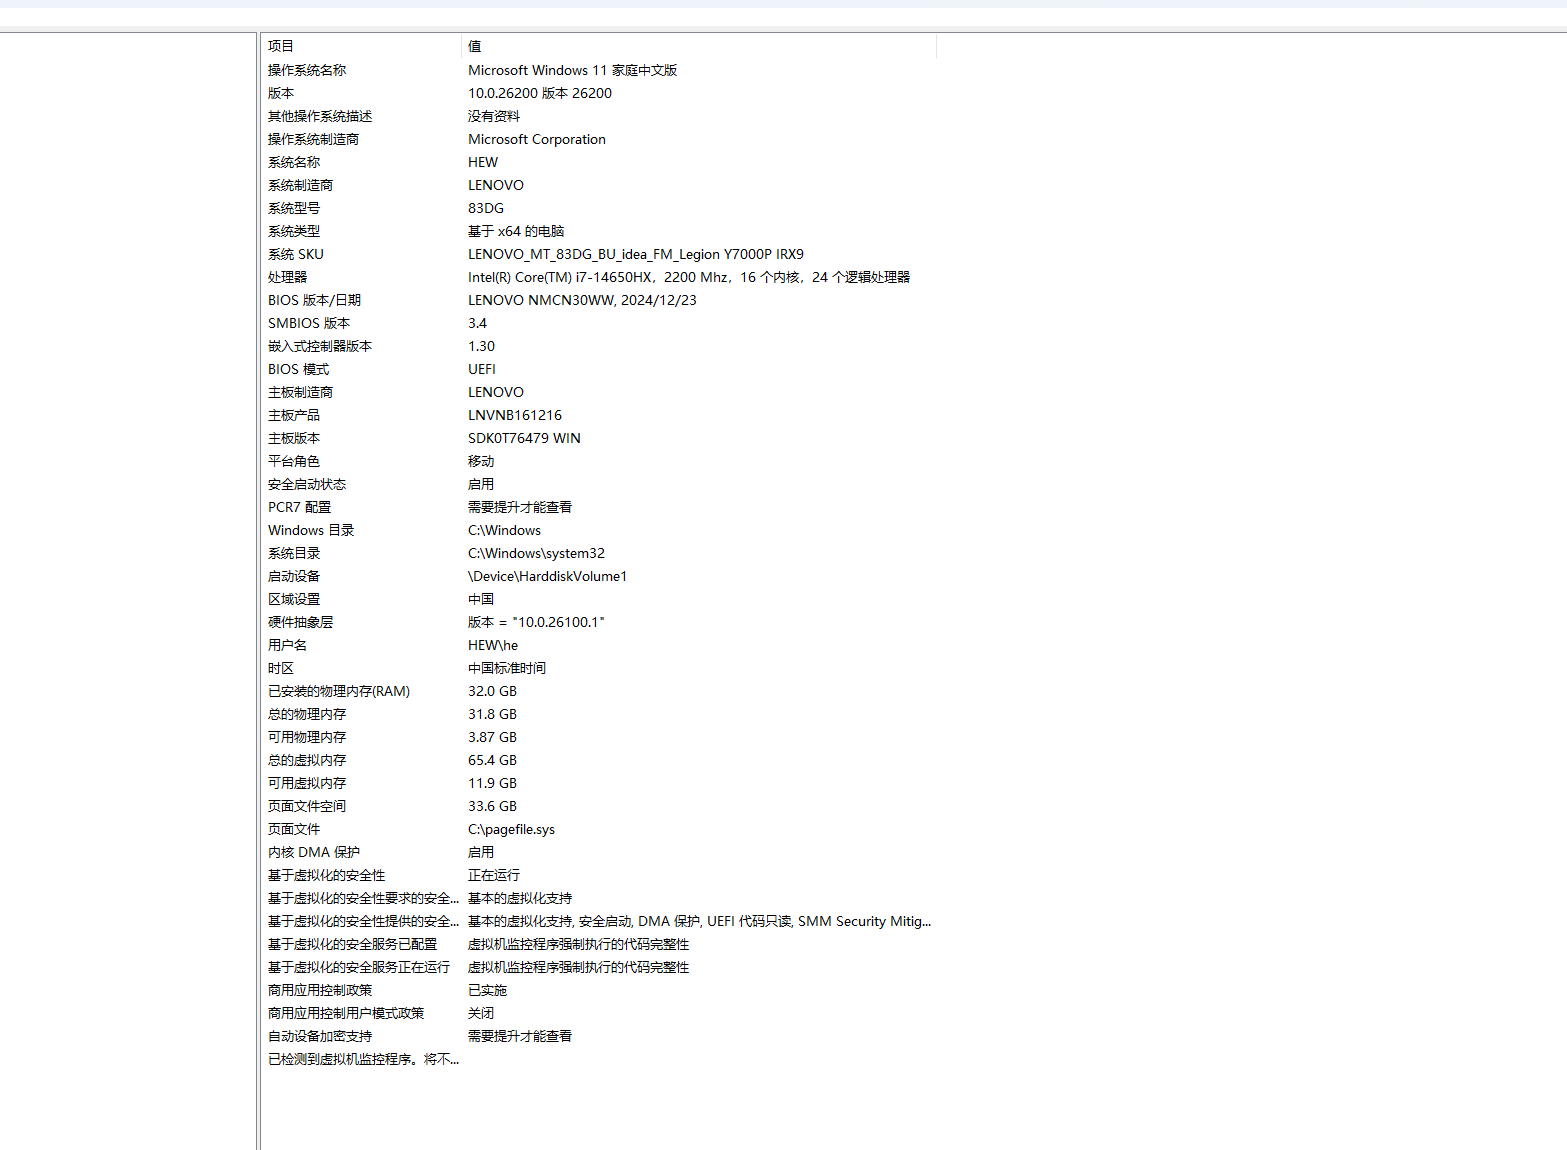Select the 商用应用控制策略 row label
The width and height of the screenshot is (1567, 1150).
tap(320, 990)
